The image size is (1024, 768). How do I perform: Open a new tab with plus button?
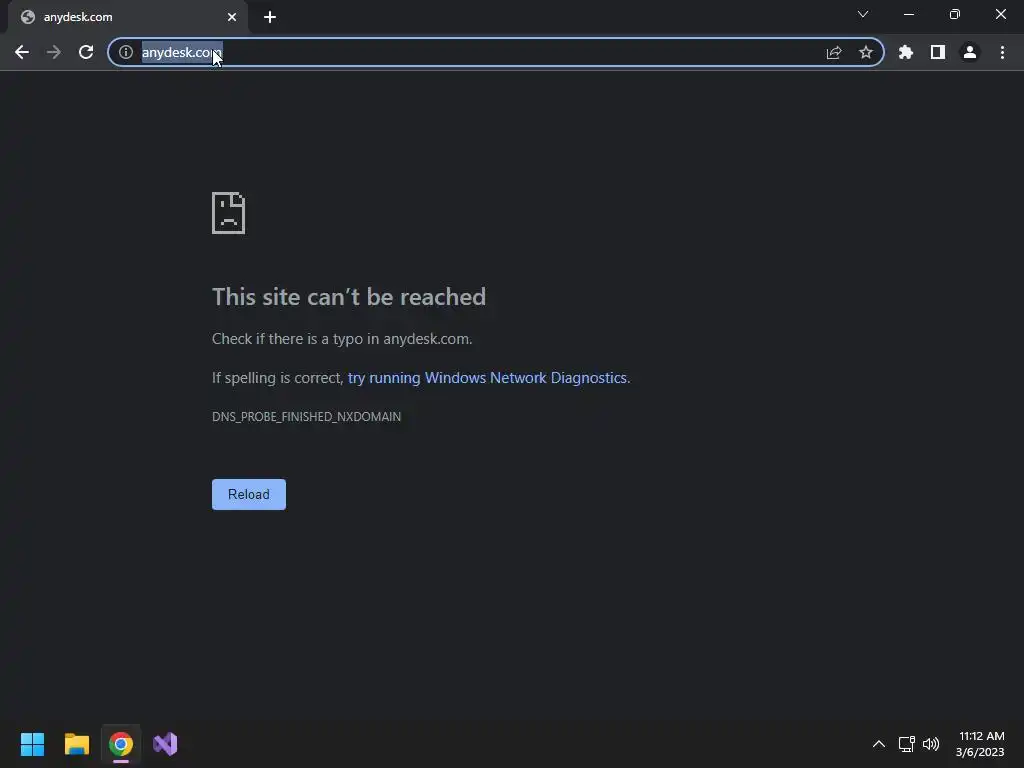pyautogui.click(x=270, y=17)
